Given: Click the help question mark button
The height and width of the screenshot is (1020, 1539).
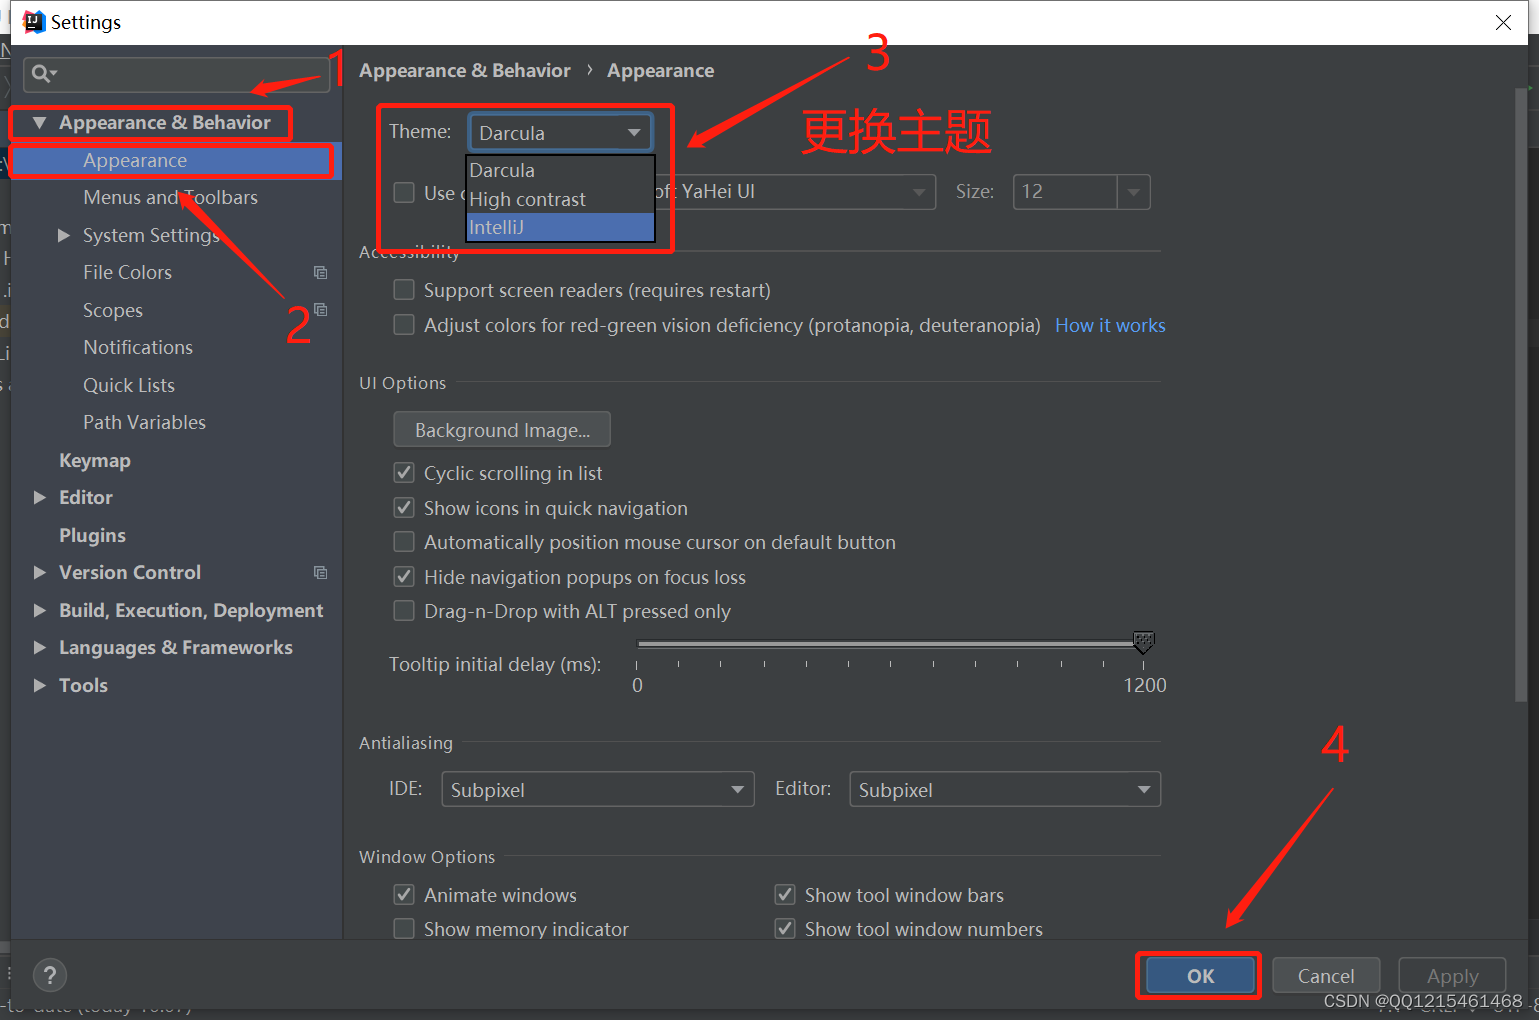Looking at the screenshot, I should 50,975.
